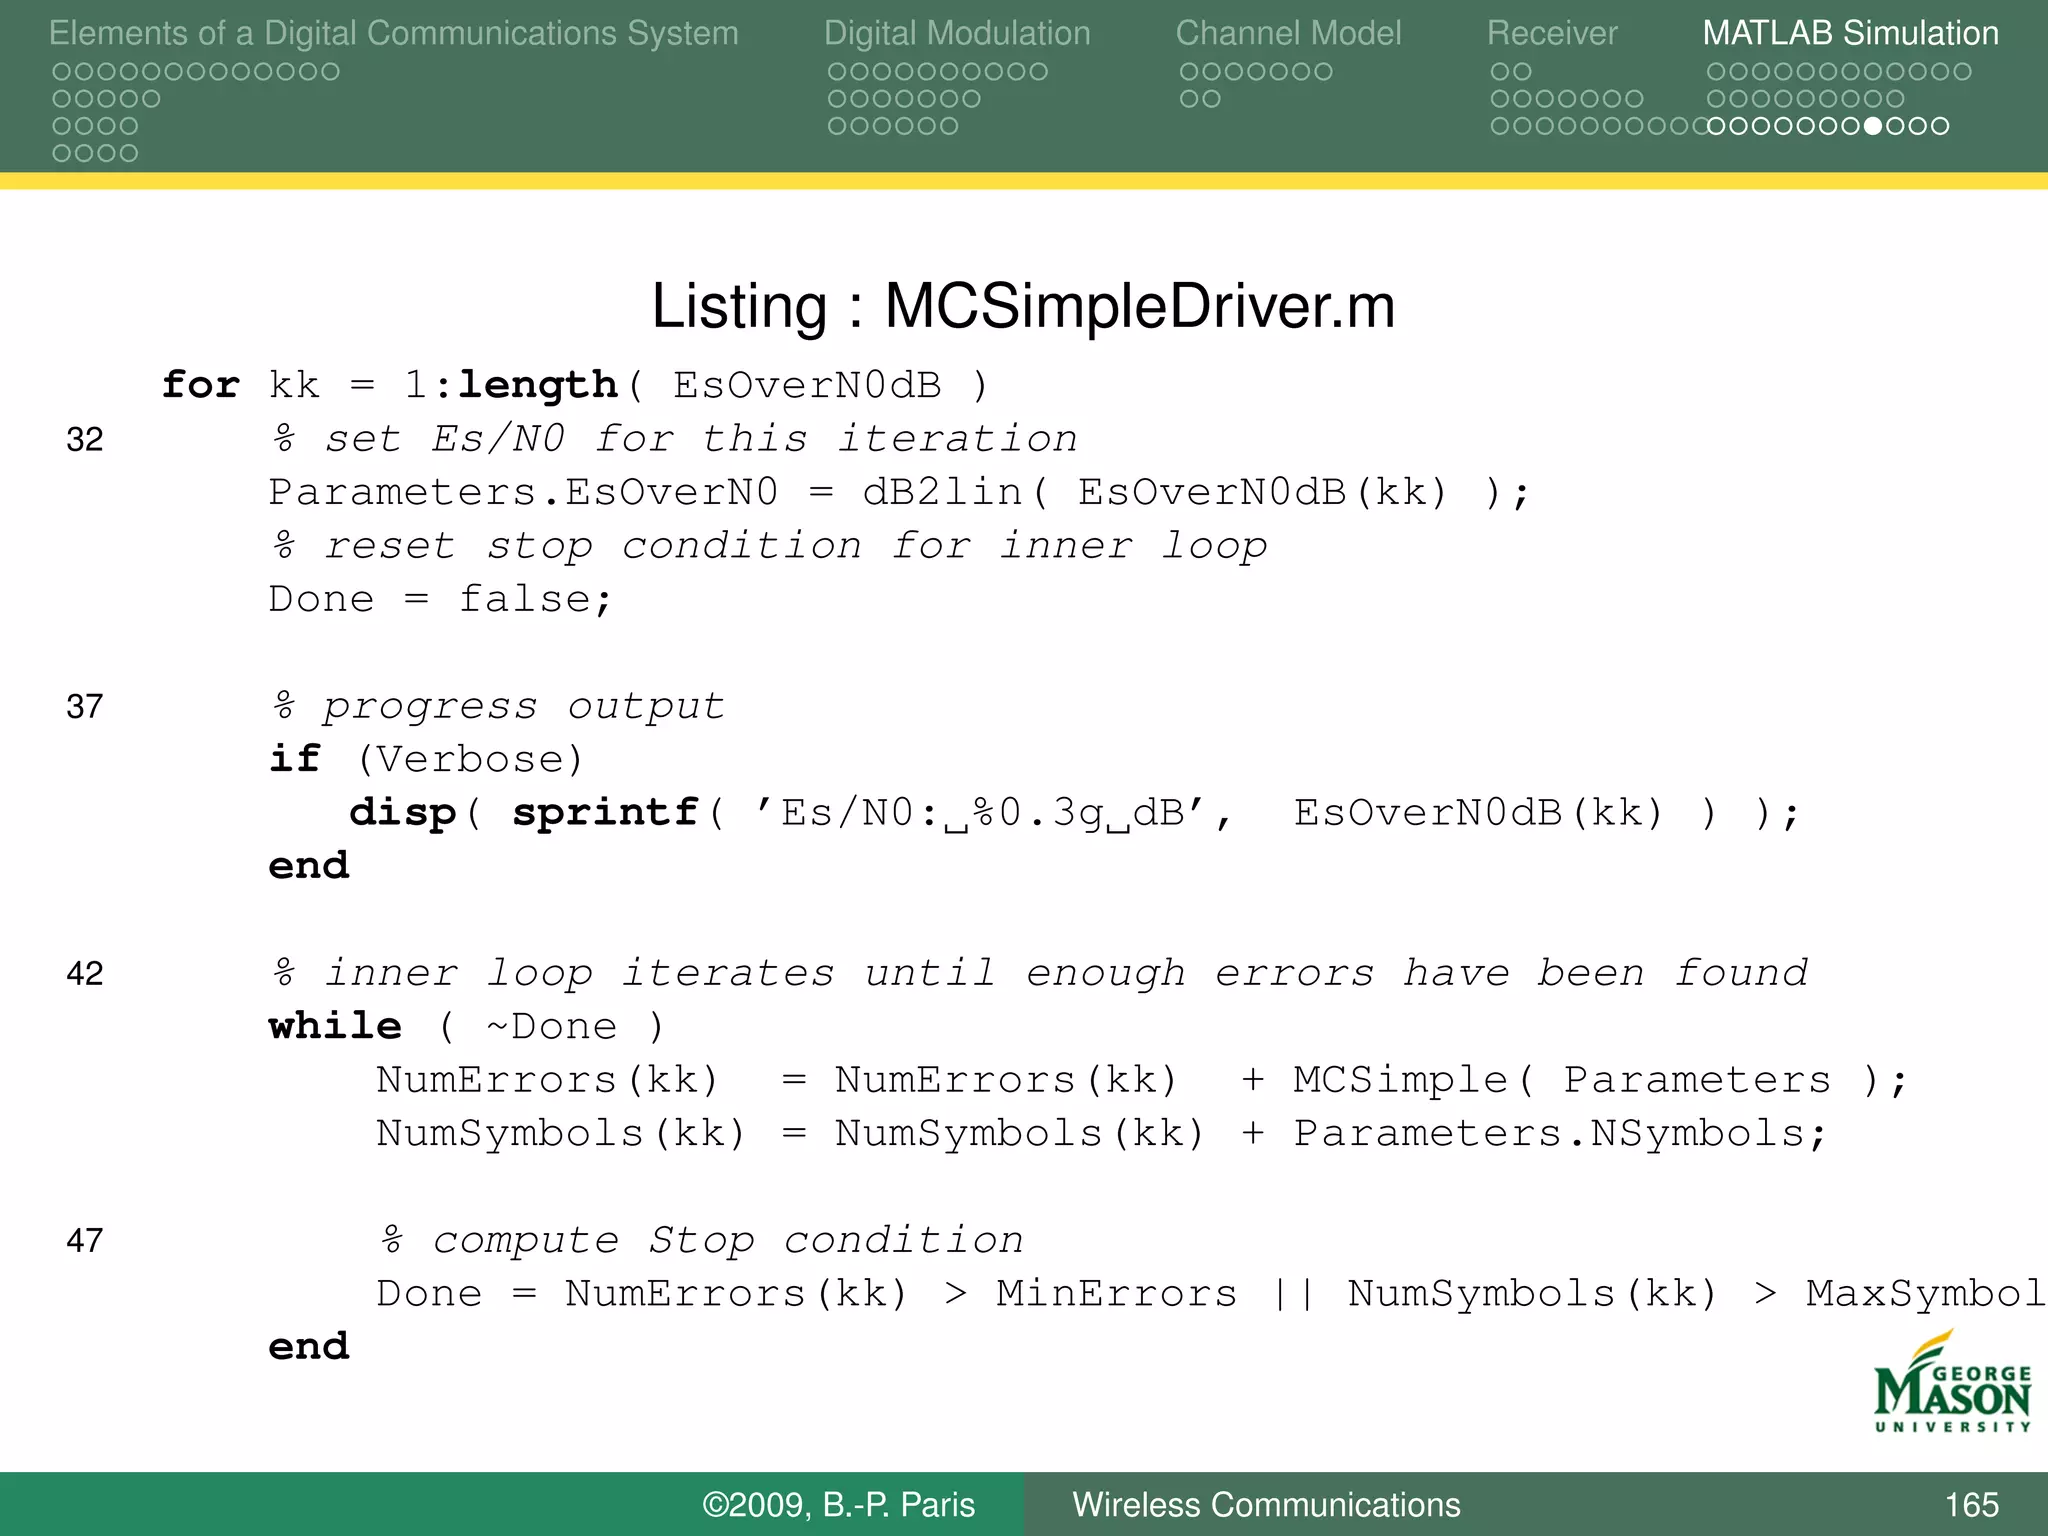Click the '% compute Stop condition' comment
This screenshot has width=2048, height=1536.
(701, 1241)
